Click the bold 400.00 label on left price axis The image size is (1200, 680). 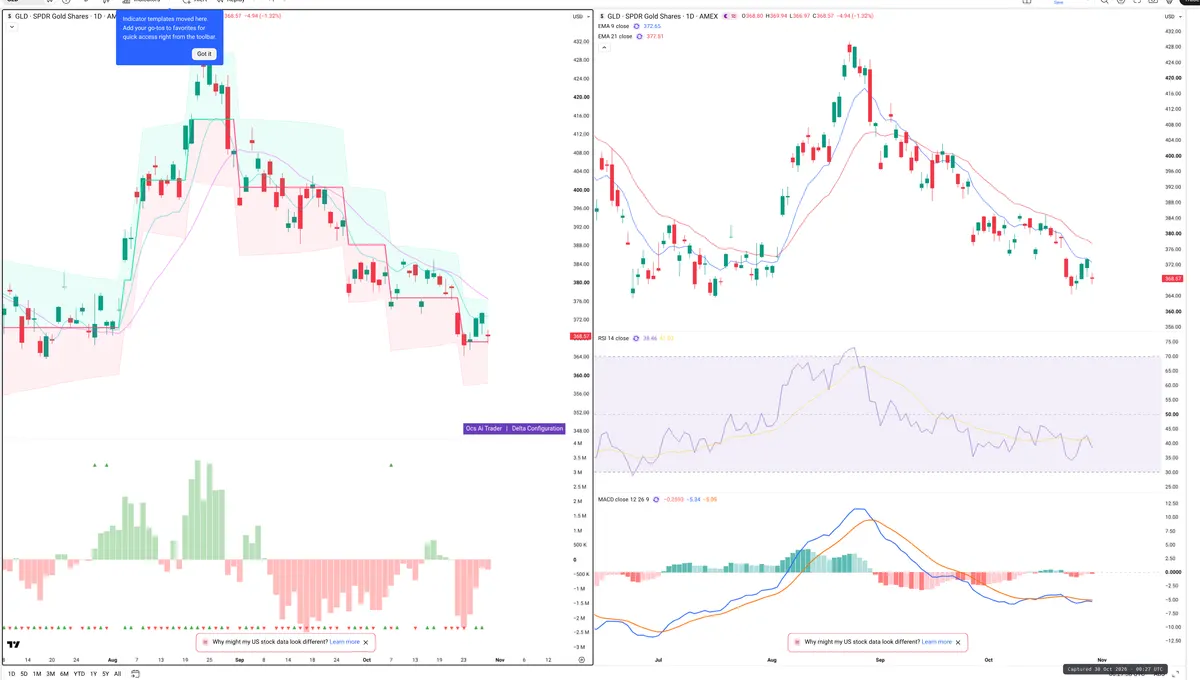580,190
